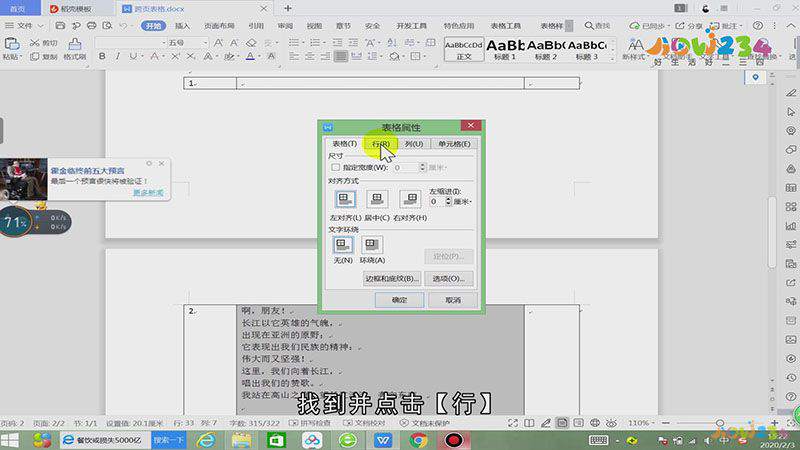Click the numbered list icon
This screenshot has width=800, height=450.
click(315, 43)
